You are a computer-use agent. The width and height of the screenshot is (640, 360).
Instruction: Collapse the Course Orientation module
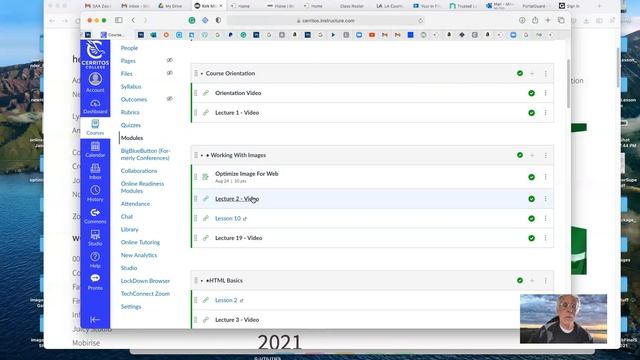(202, 73)
